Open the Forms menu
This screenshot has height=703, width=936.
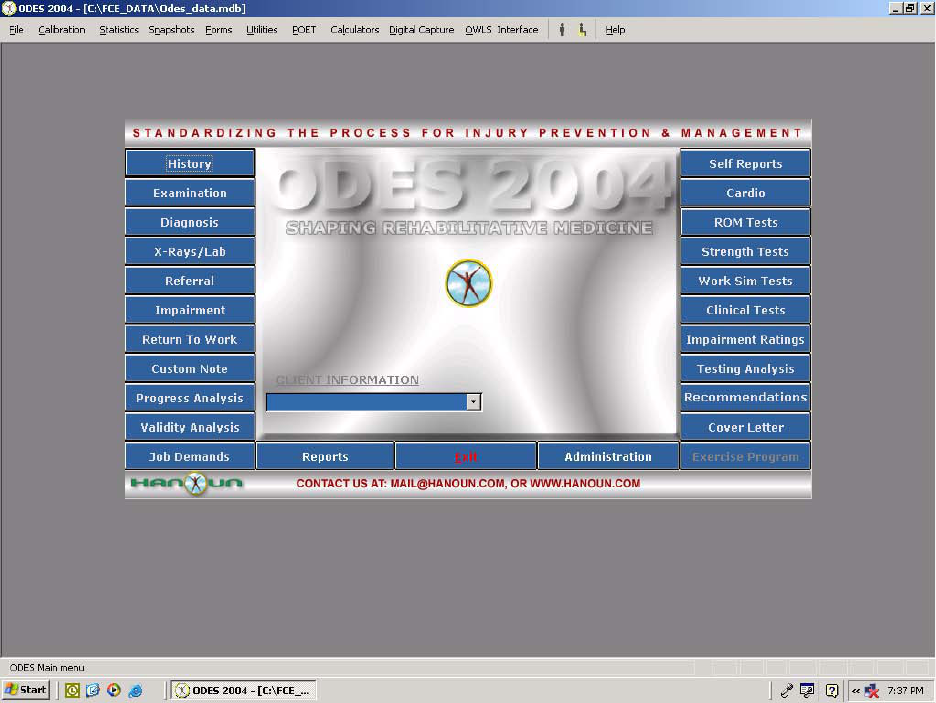click(x=218, y=29)
